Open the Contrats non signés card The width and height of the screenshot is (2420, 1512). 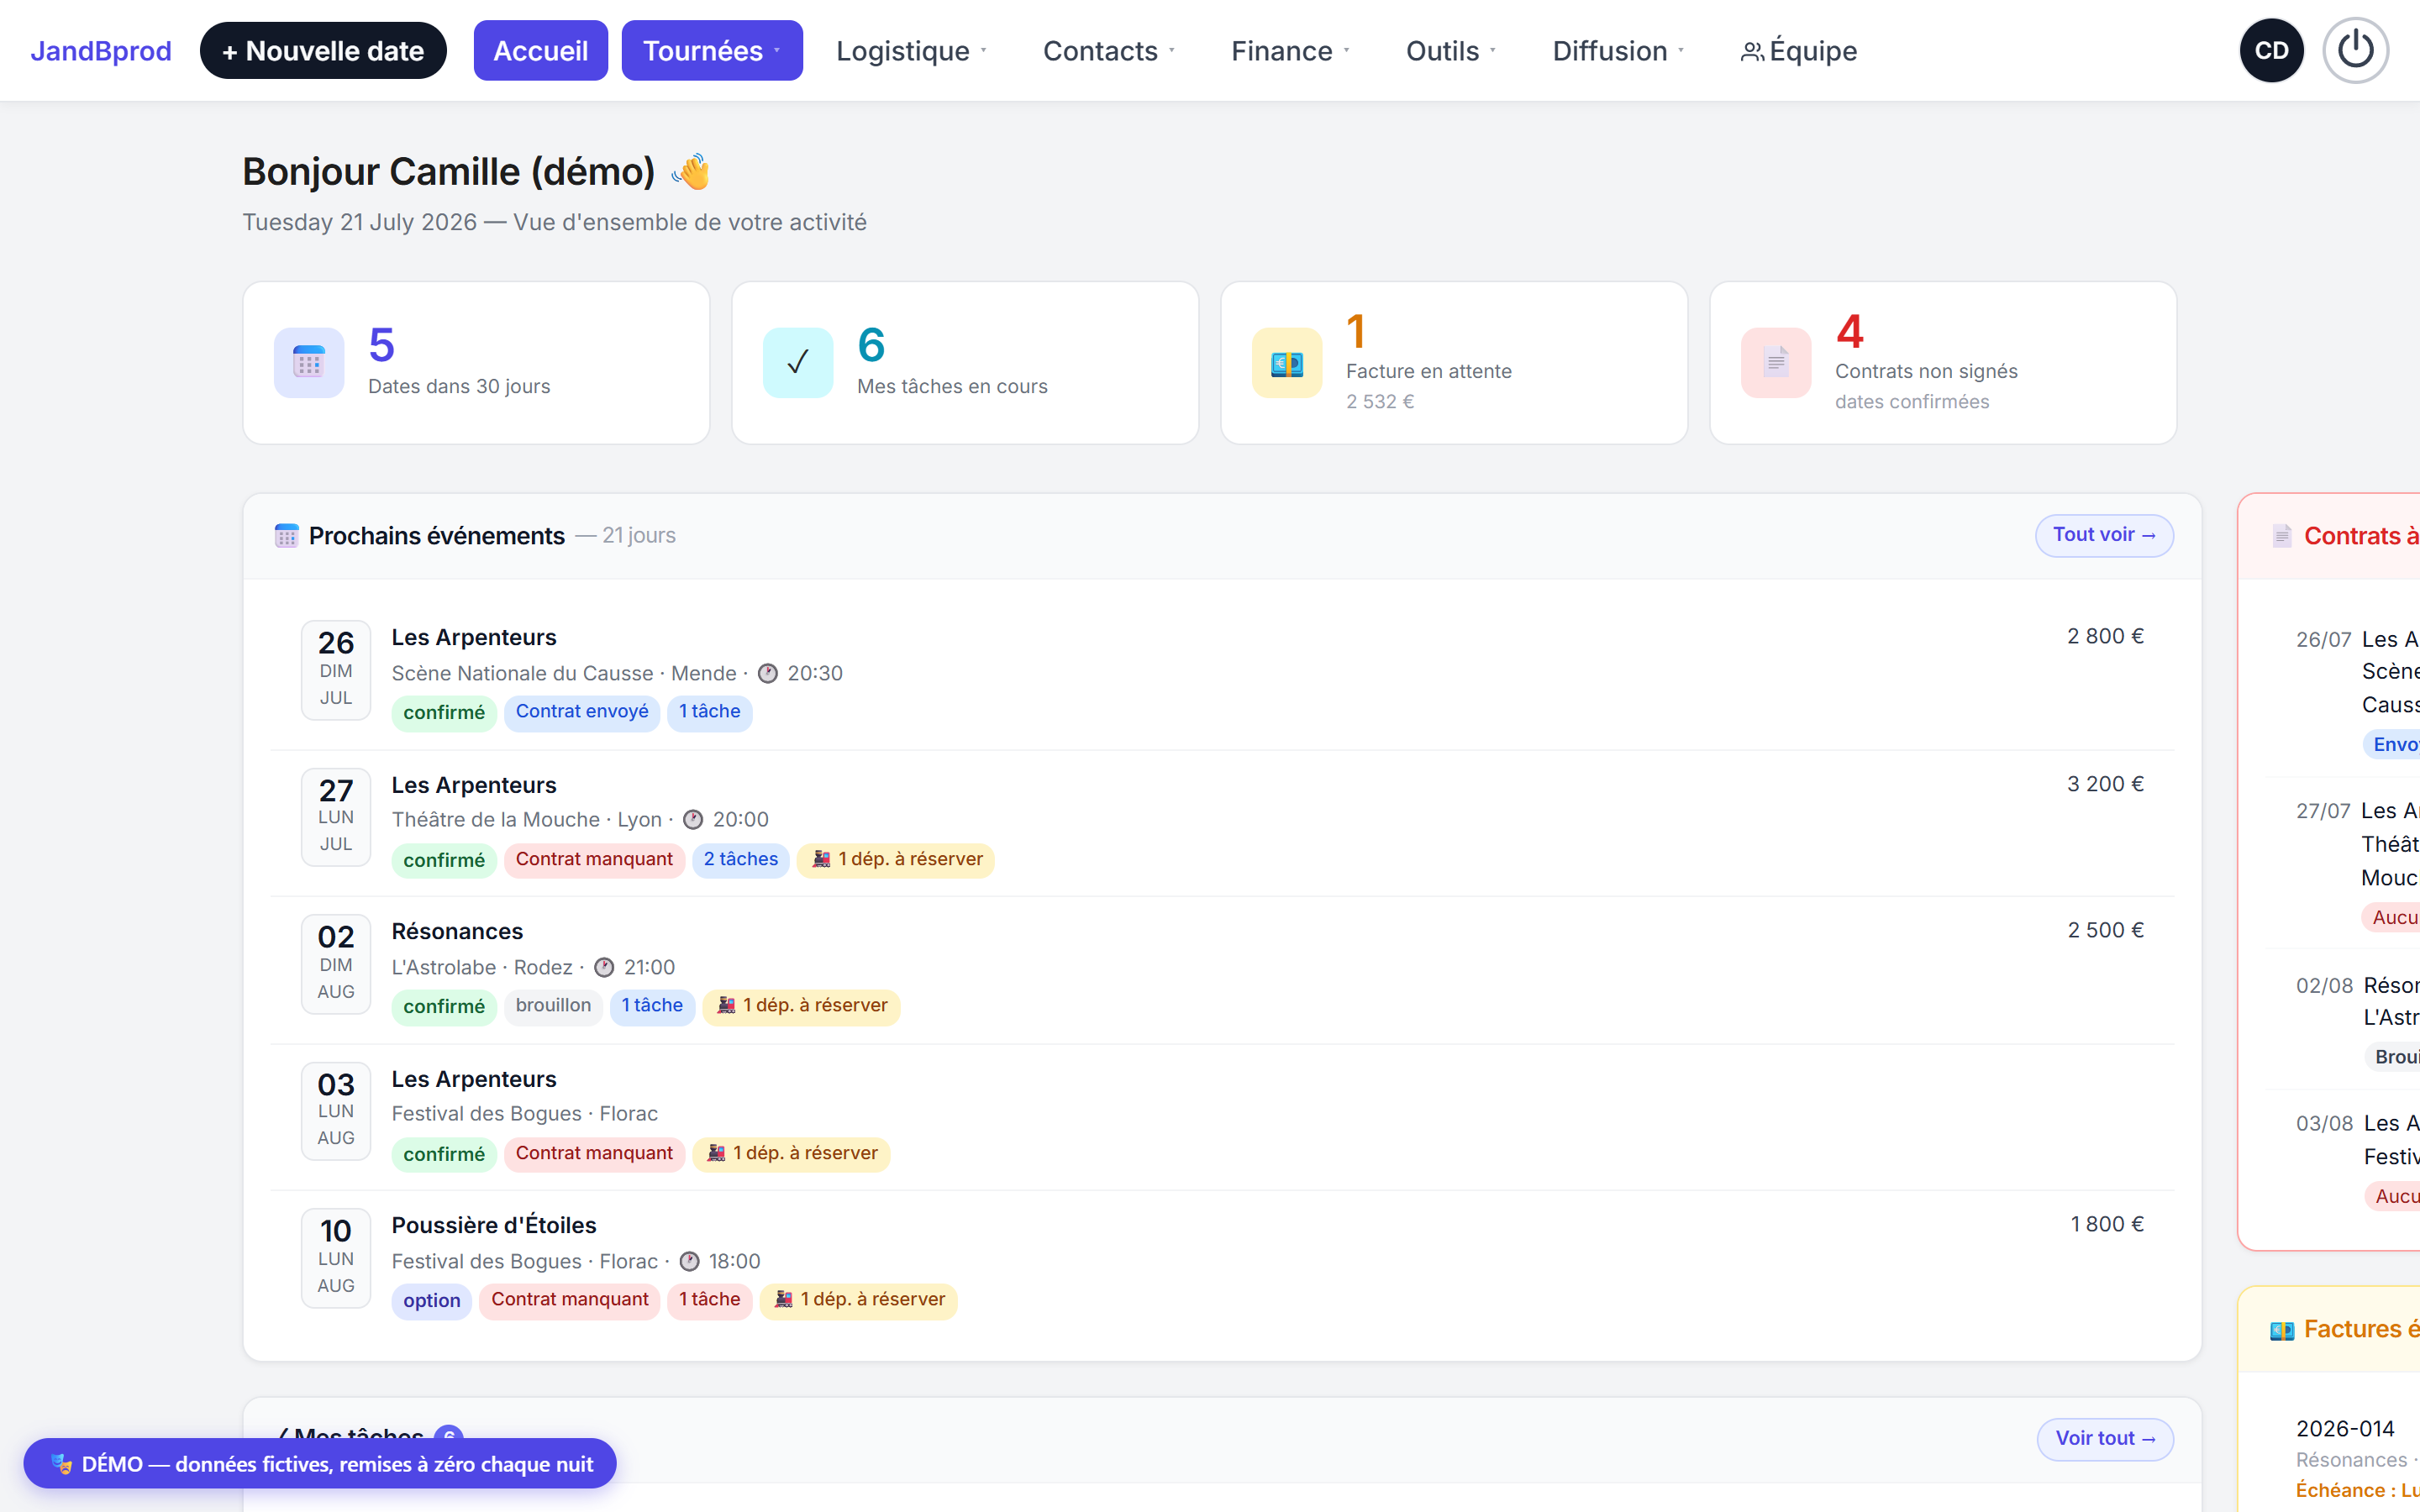(x=1943, y=363)
